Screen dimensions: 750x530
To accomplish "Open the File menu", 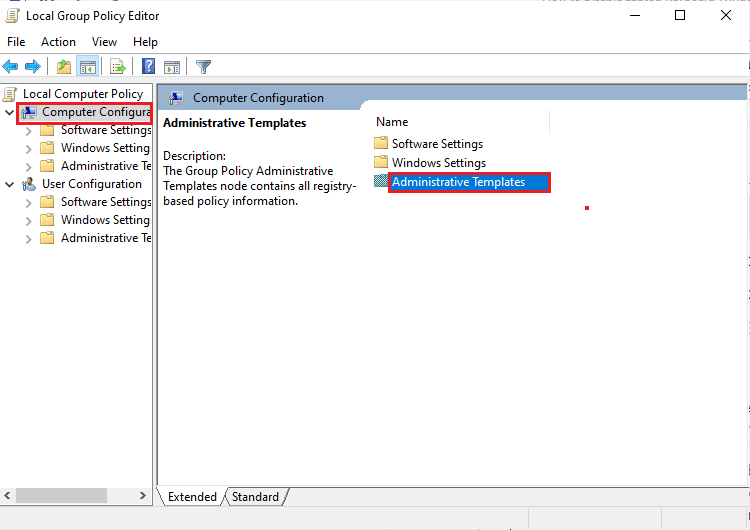I will (16, 42).
